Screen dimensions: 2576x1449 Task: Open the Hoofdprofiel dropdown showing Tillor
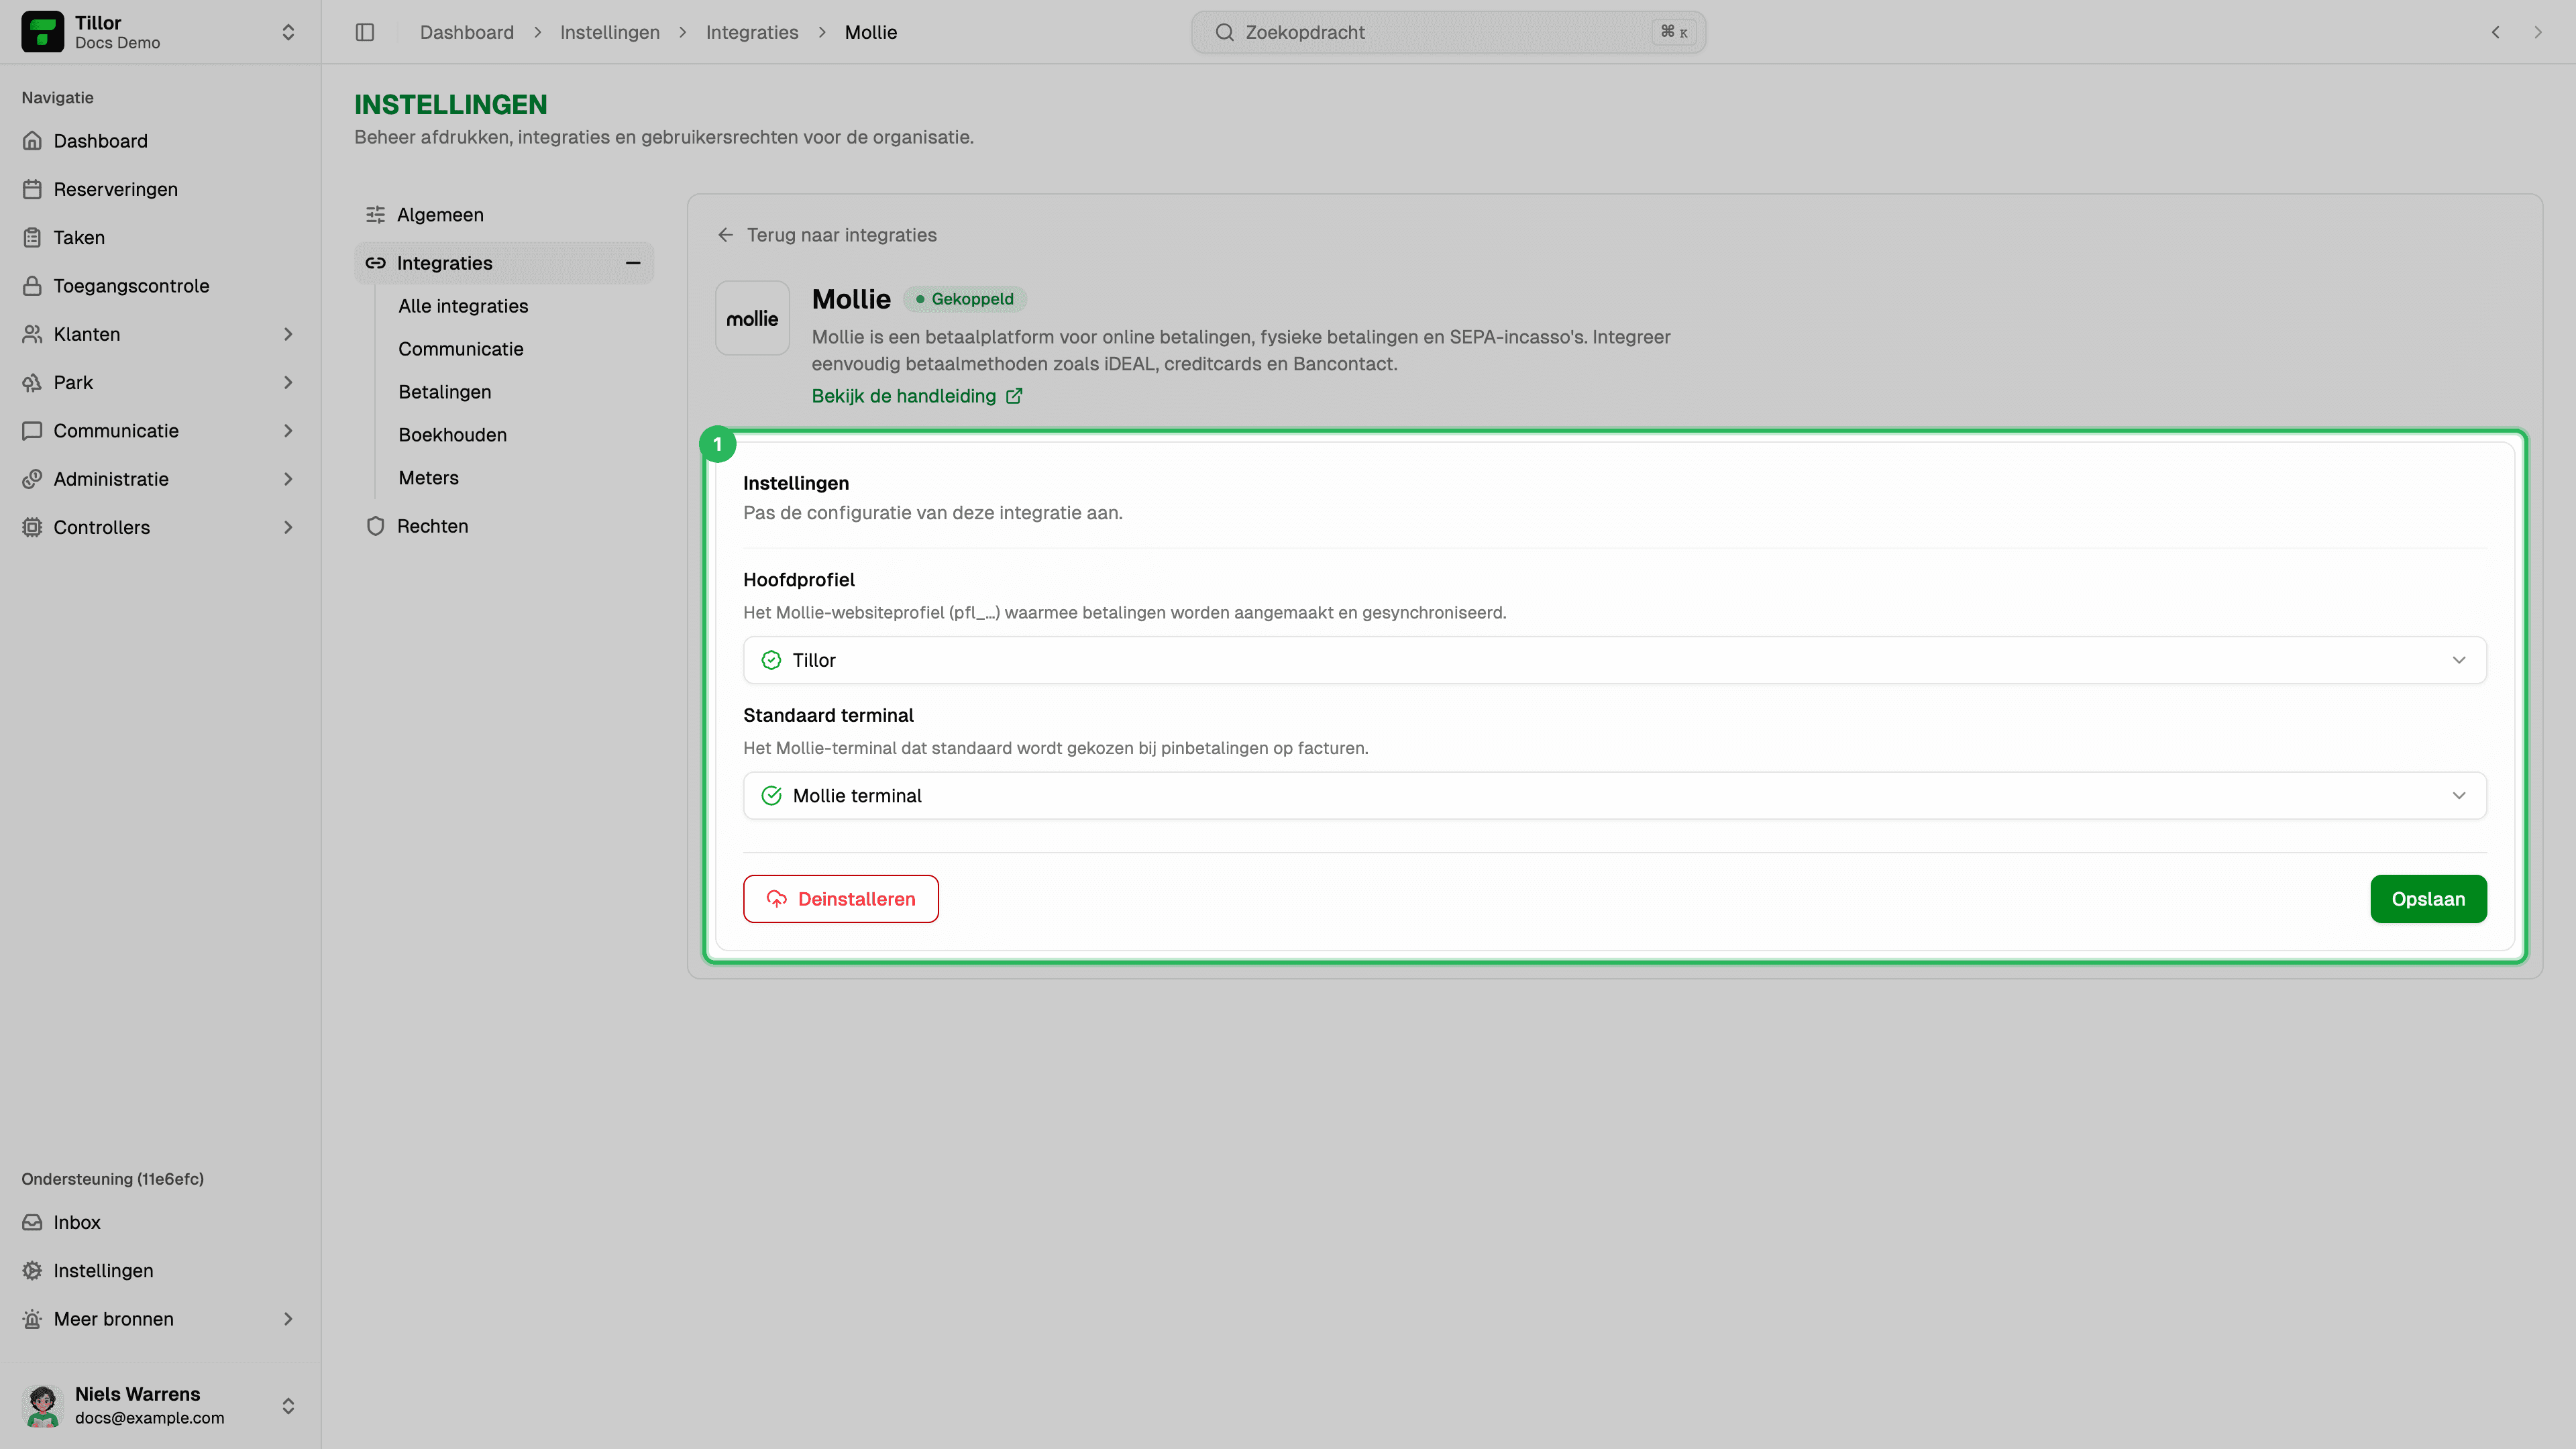[x=1614, y=660]
